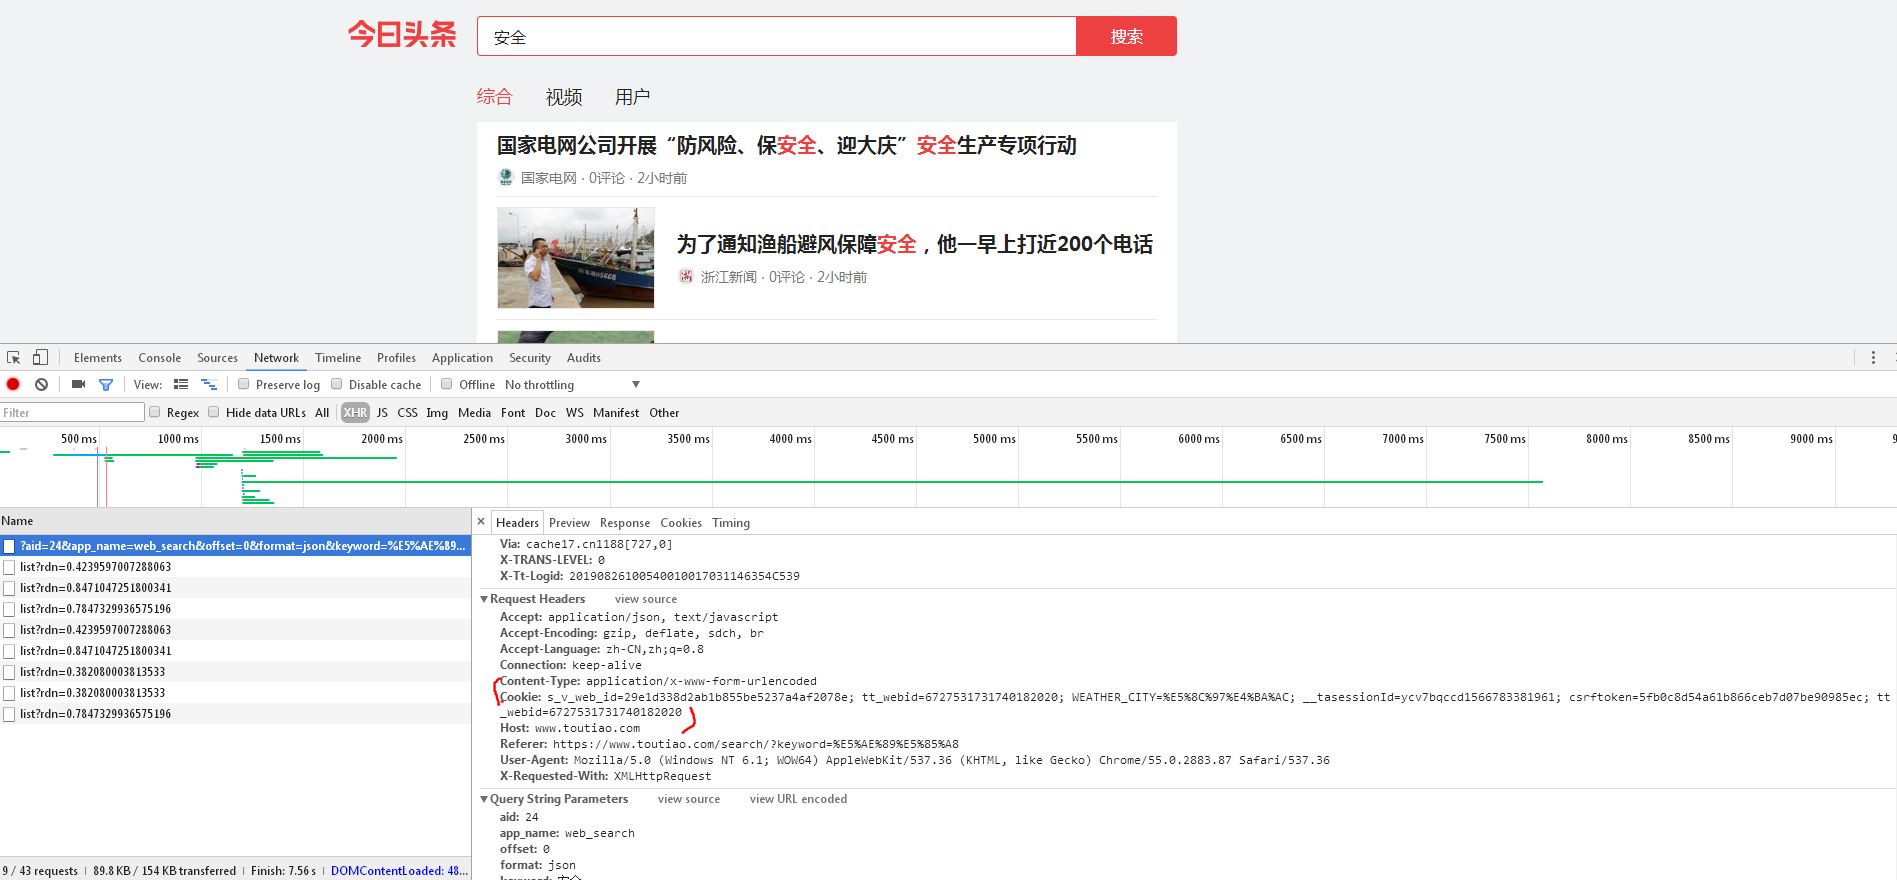Filter requests by Doc type
Image resolution: width=1897 pixels, height=880 pixels.
coord(545,412)
